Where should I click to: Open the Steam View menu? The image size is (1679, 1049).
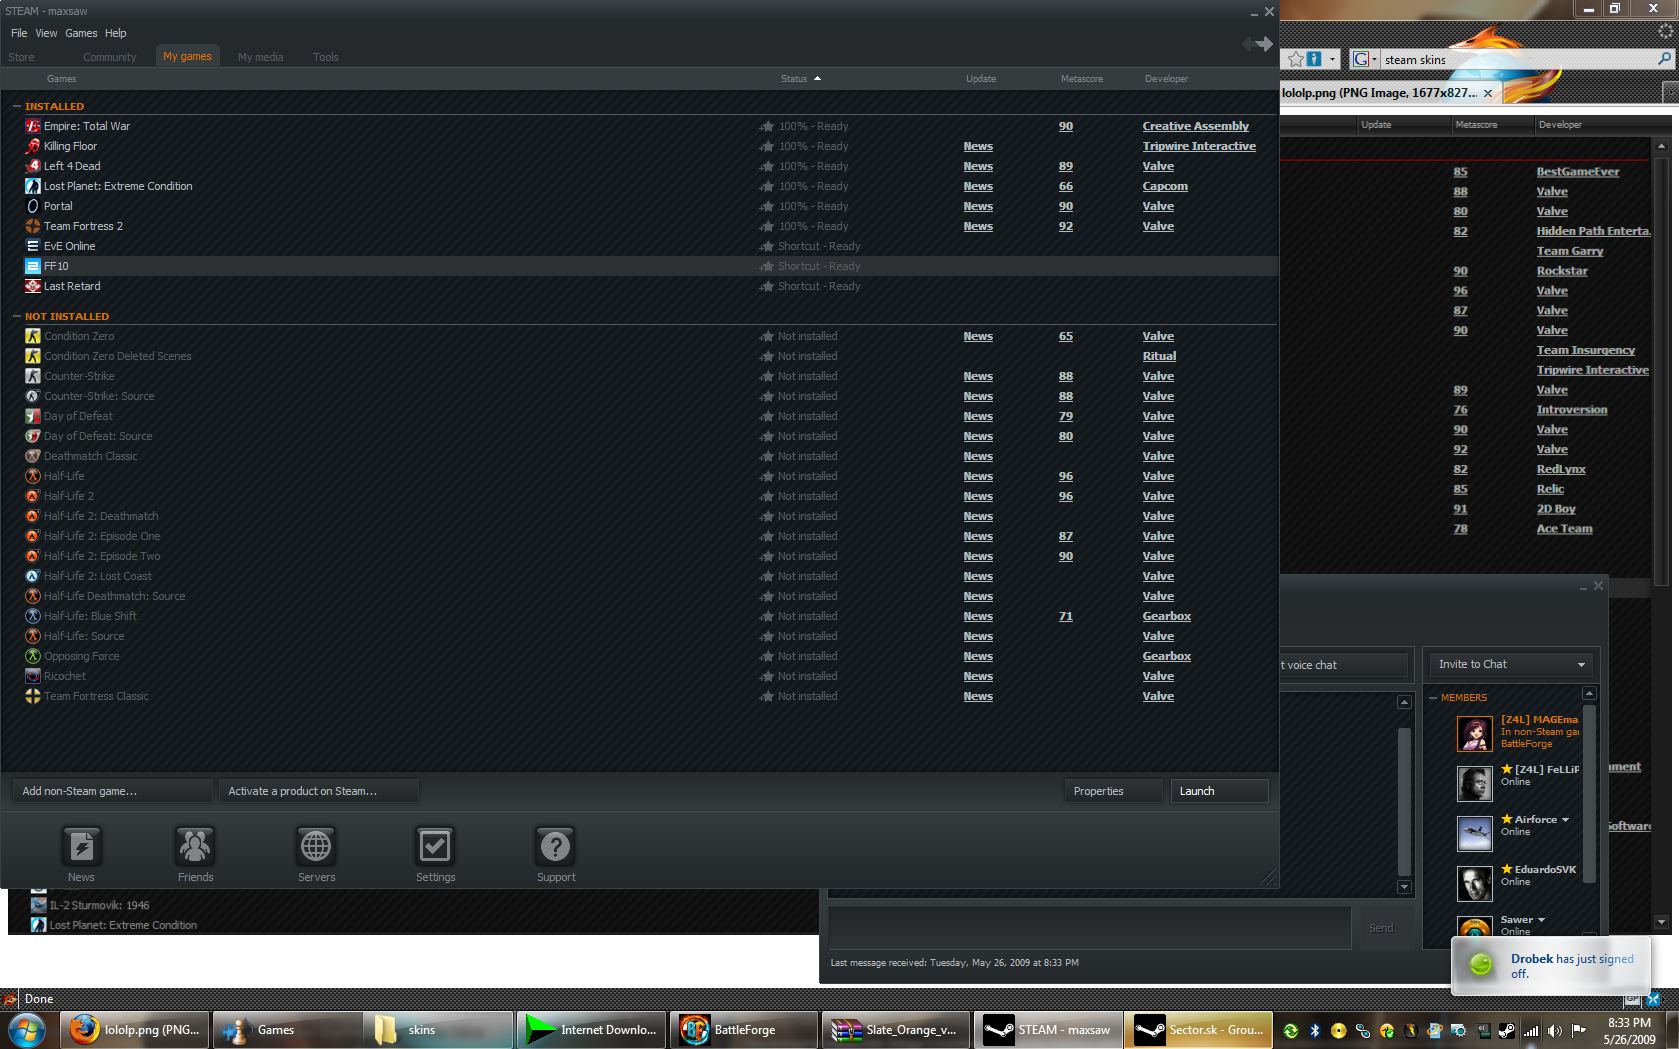click(x=46, y=33)
